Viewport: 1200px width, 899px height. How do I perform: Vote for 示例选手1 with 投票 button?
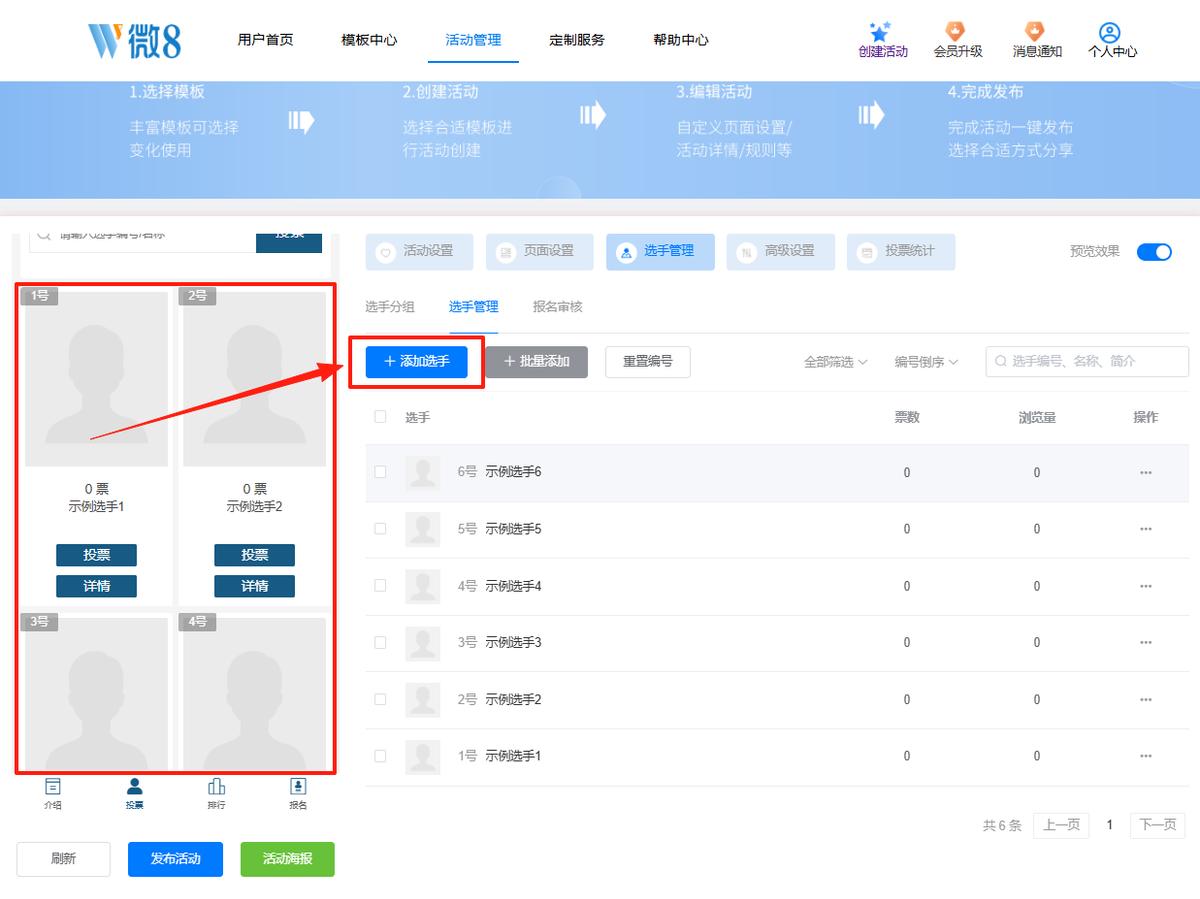(x=96, y=555)
